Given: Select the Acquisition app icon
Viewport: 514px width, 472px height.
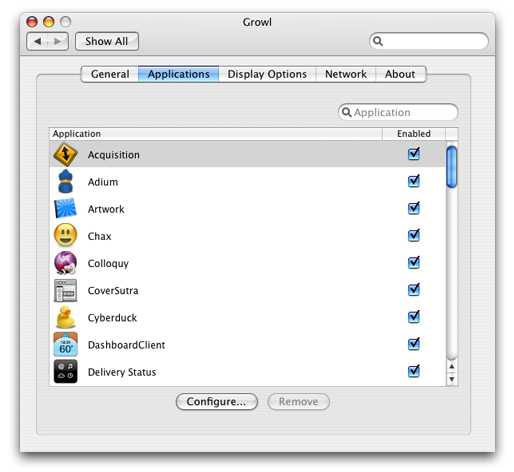Looking at the screenshot, I should tap(65, 154).
